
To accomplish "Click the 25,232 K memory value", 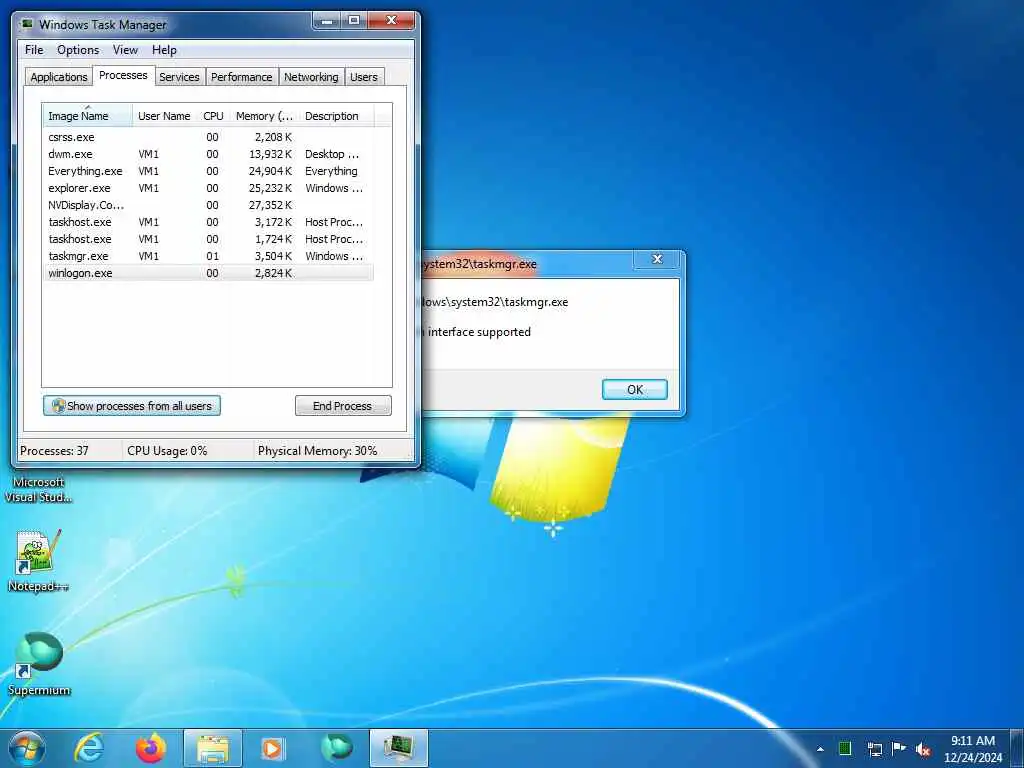I will click(270, 188).
